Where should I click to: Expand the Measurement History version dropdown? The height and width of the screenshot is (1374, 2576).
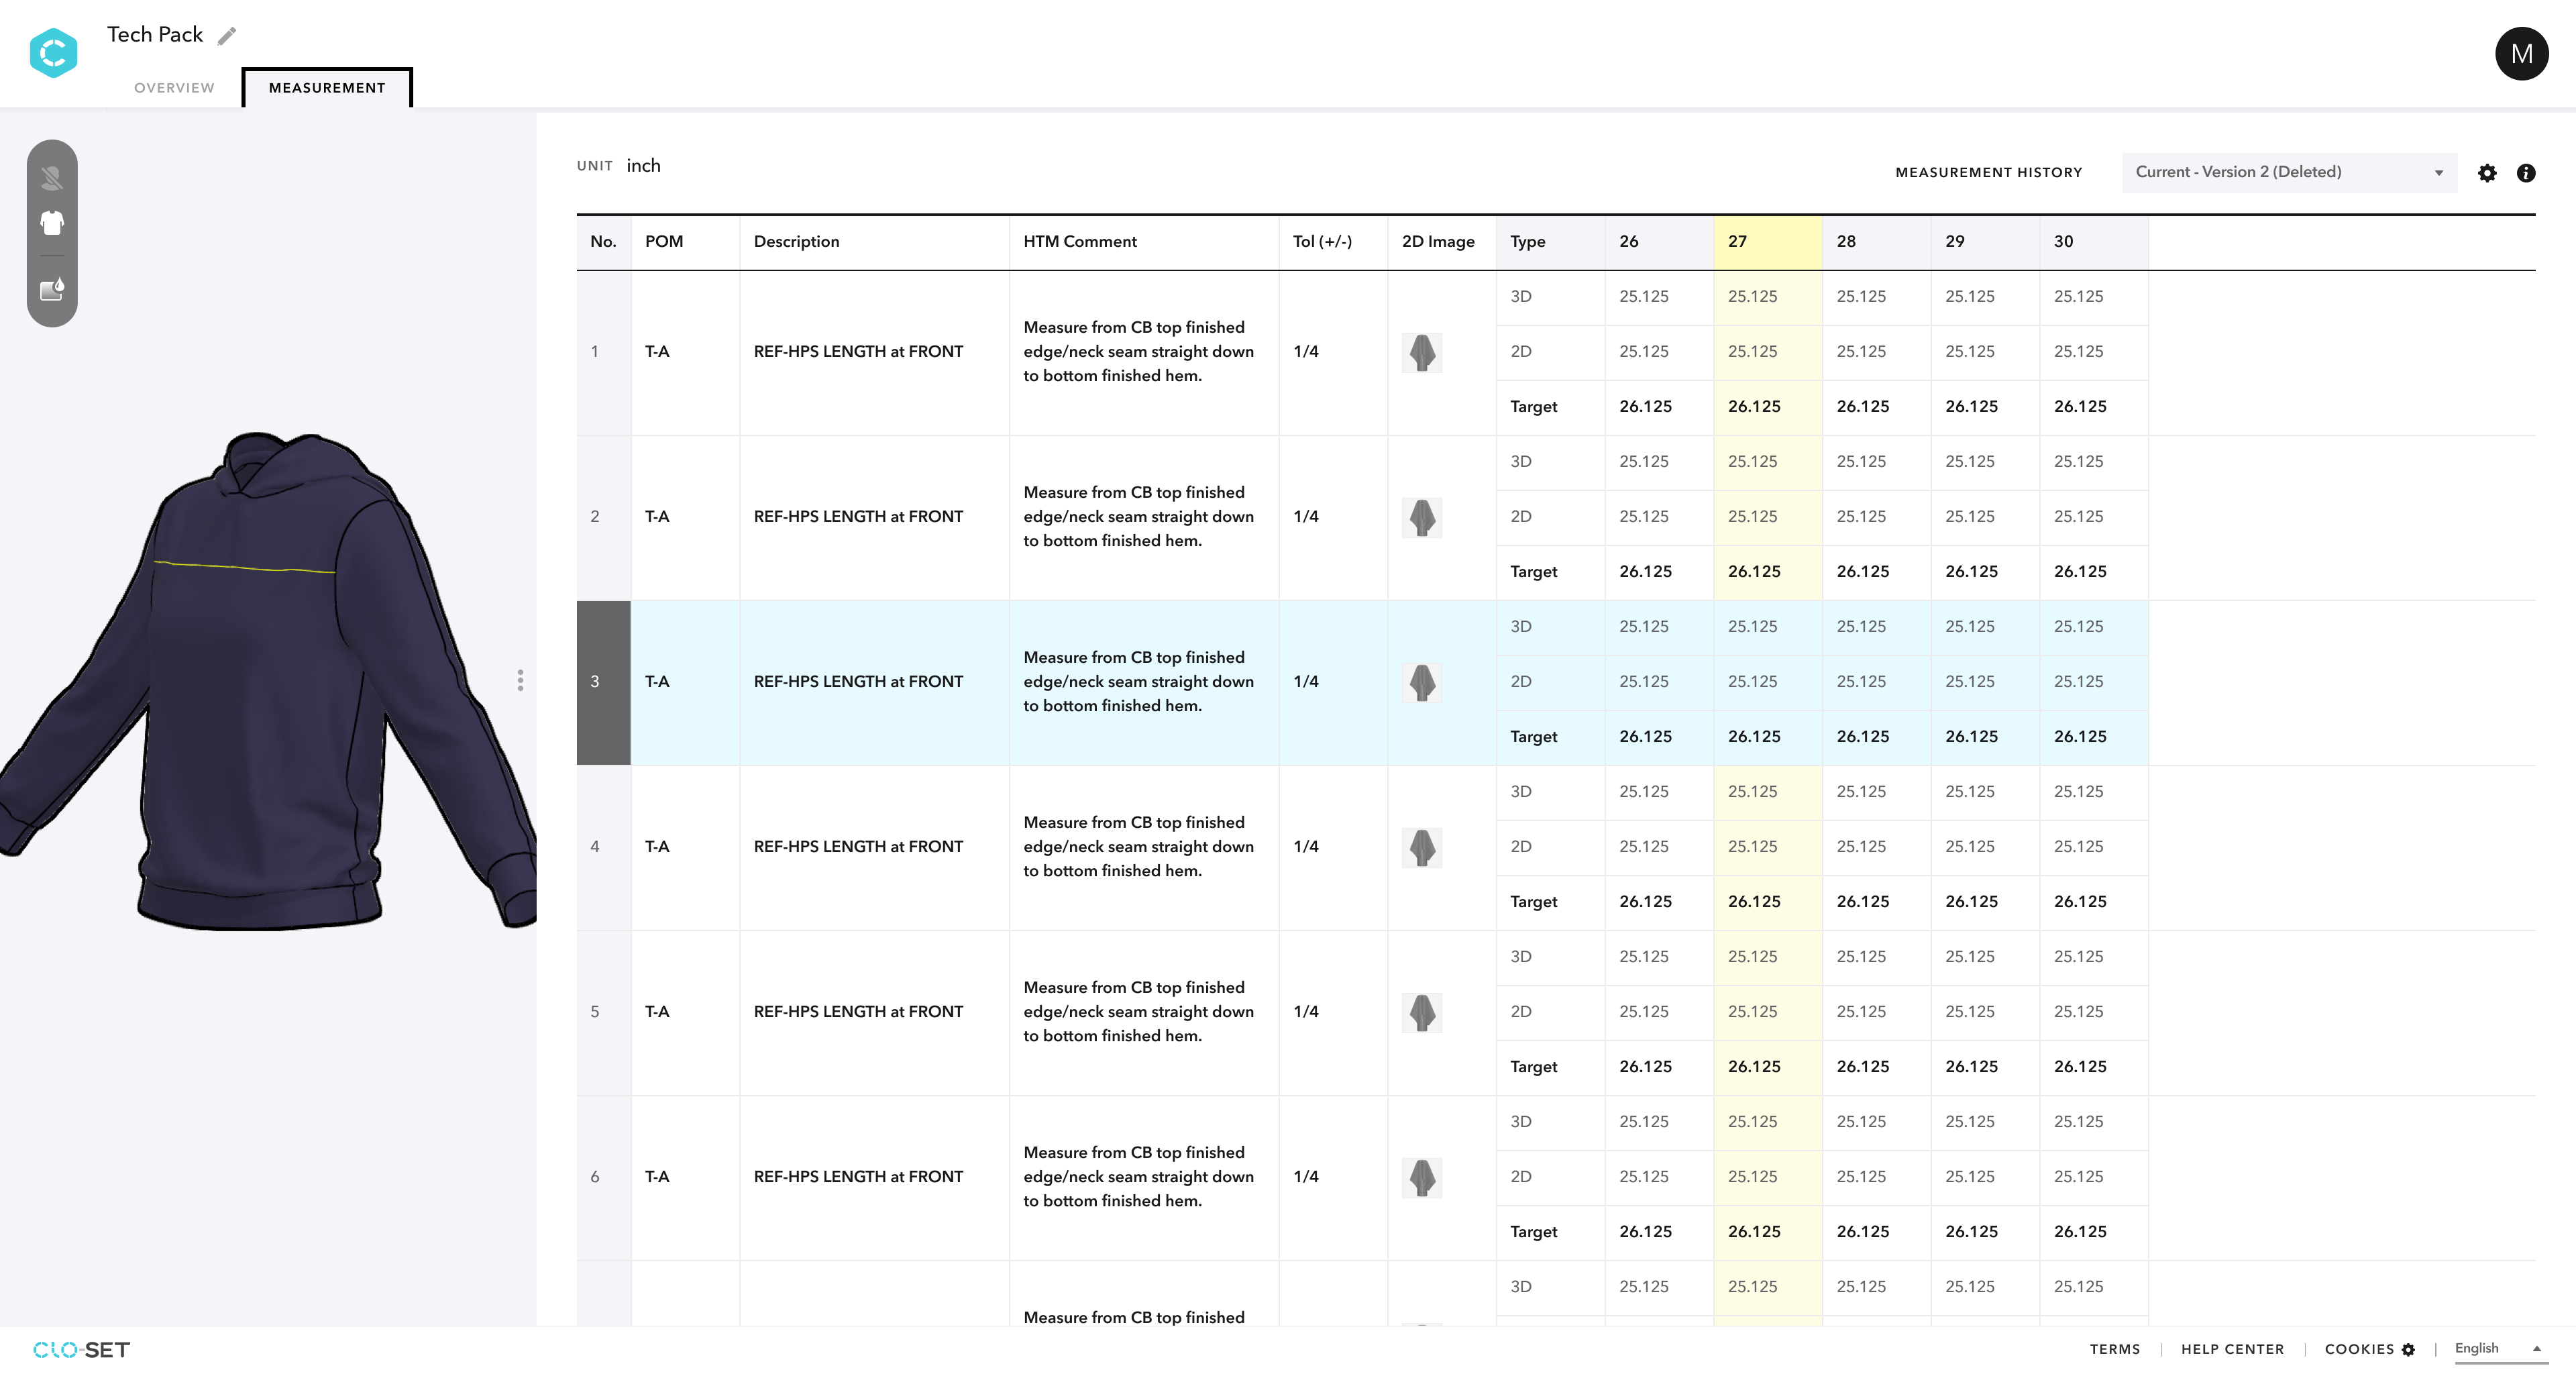(x=2289, y=173)
